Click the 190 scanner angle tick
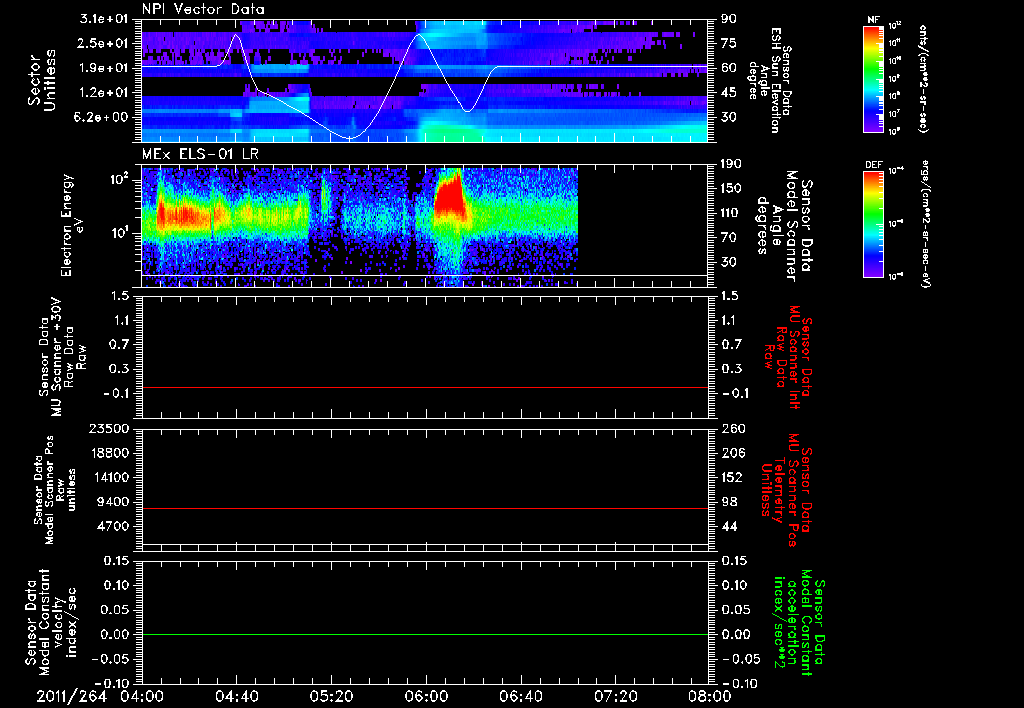The width and height of the screenshot is (1024, 708). (x=731, y=164)
